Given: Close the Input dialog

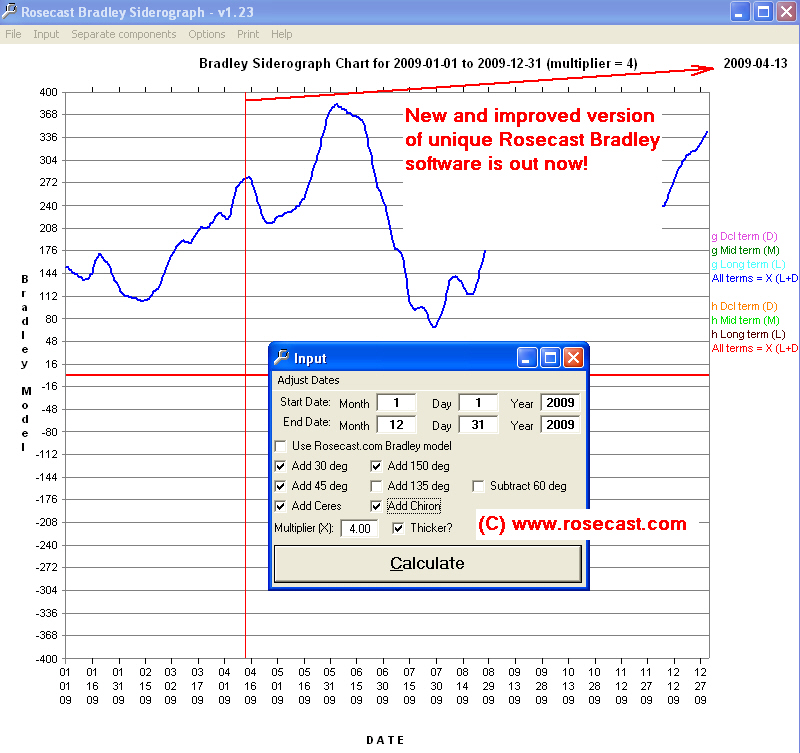Looking at the screenshot, I should (x=573, y=358).
